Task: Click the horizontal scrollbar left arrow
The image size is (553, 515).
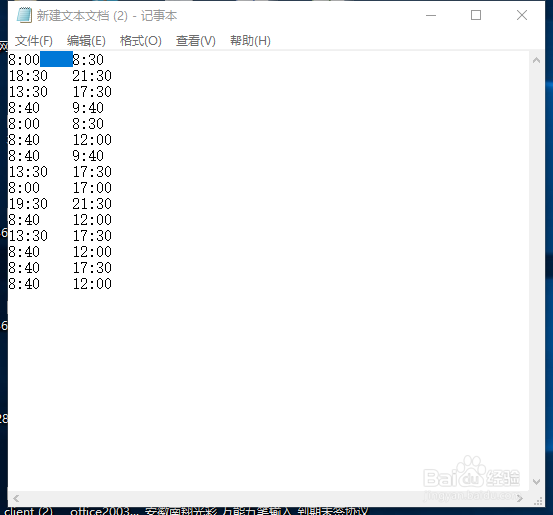Action: [x=16, y=498]
